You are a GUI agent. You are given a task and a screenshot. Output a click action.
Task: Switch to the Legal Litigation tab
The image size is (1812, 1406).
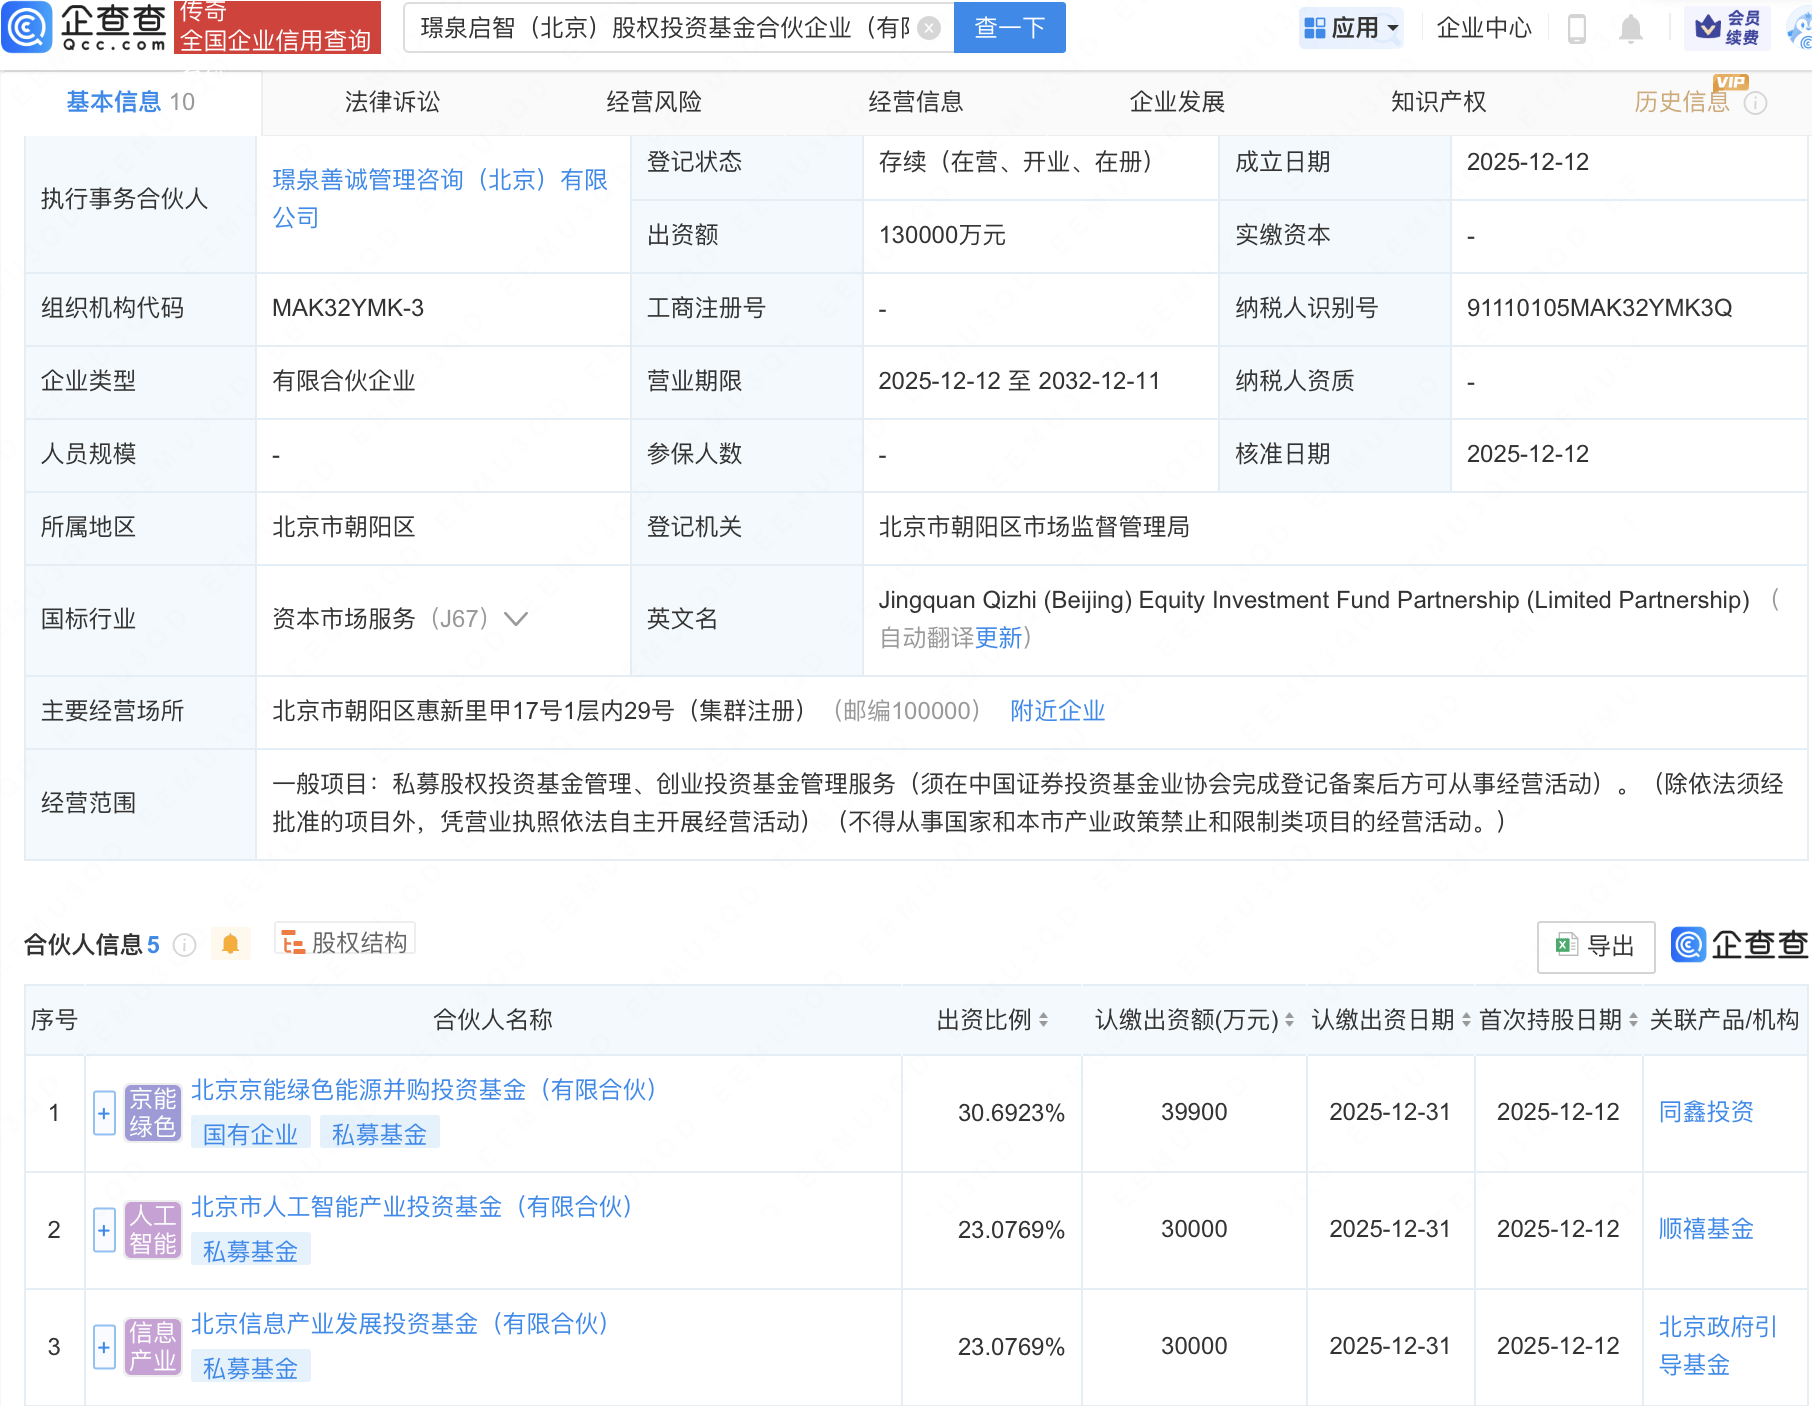(x=392, y=102)
